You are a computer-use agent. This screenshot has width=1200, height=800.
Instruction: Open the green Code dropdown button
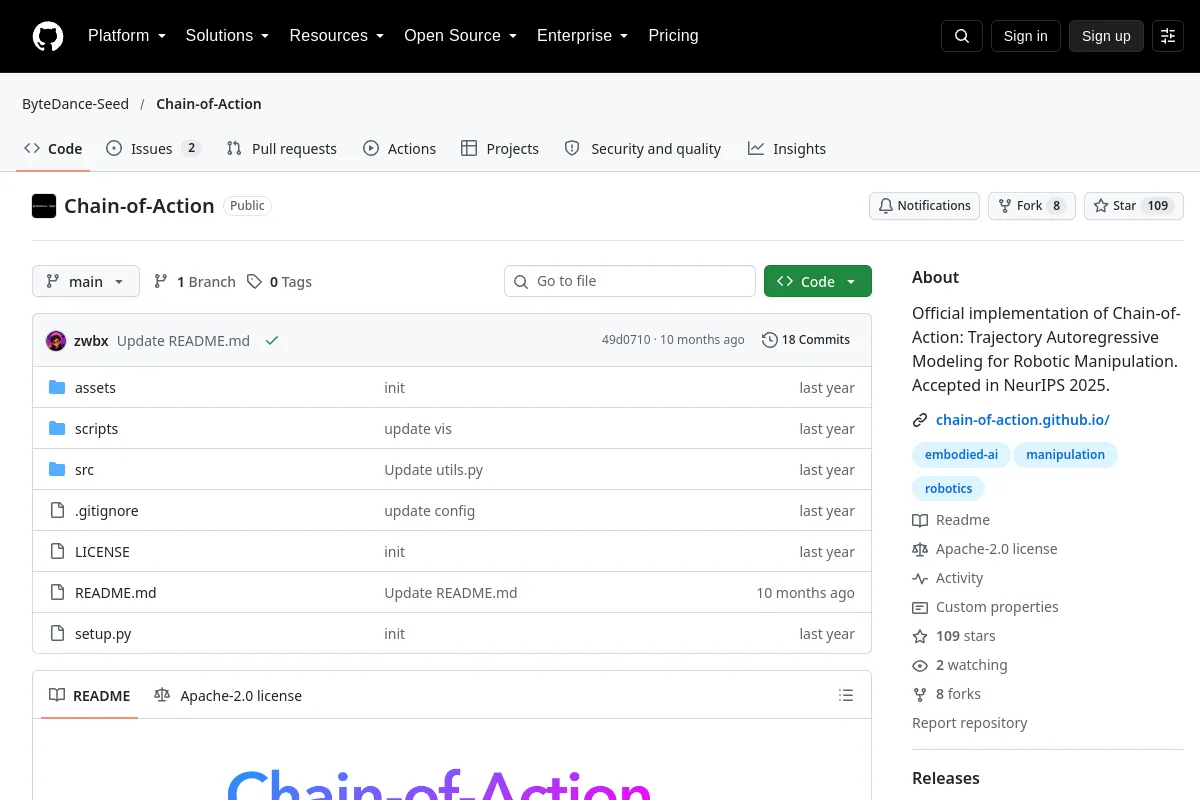point(818,281)
